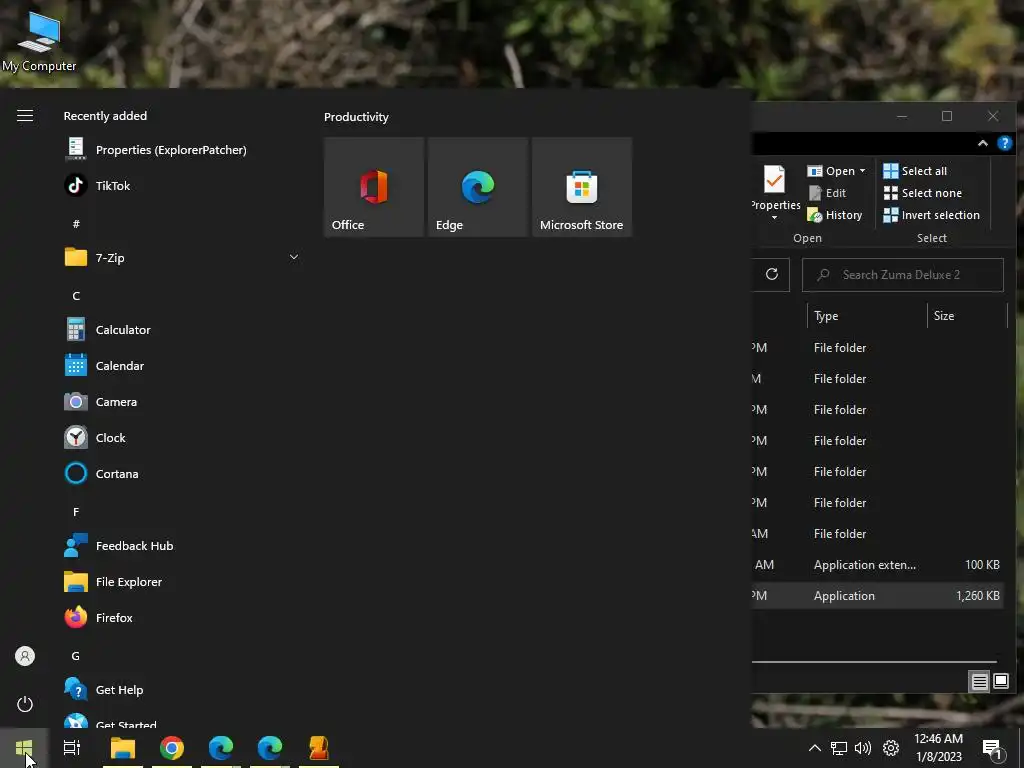The image size is (1024, 768).
Task: Open File Explorer taskbar icon
Action: click(x=123, y=748)
